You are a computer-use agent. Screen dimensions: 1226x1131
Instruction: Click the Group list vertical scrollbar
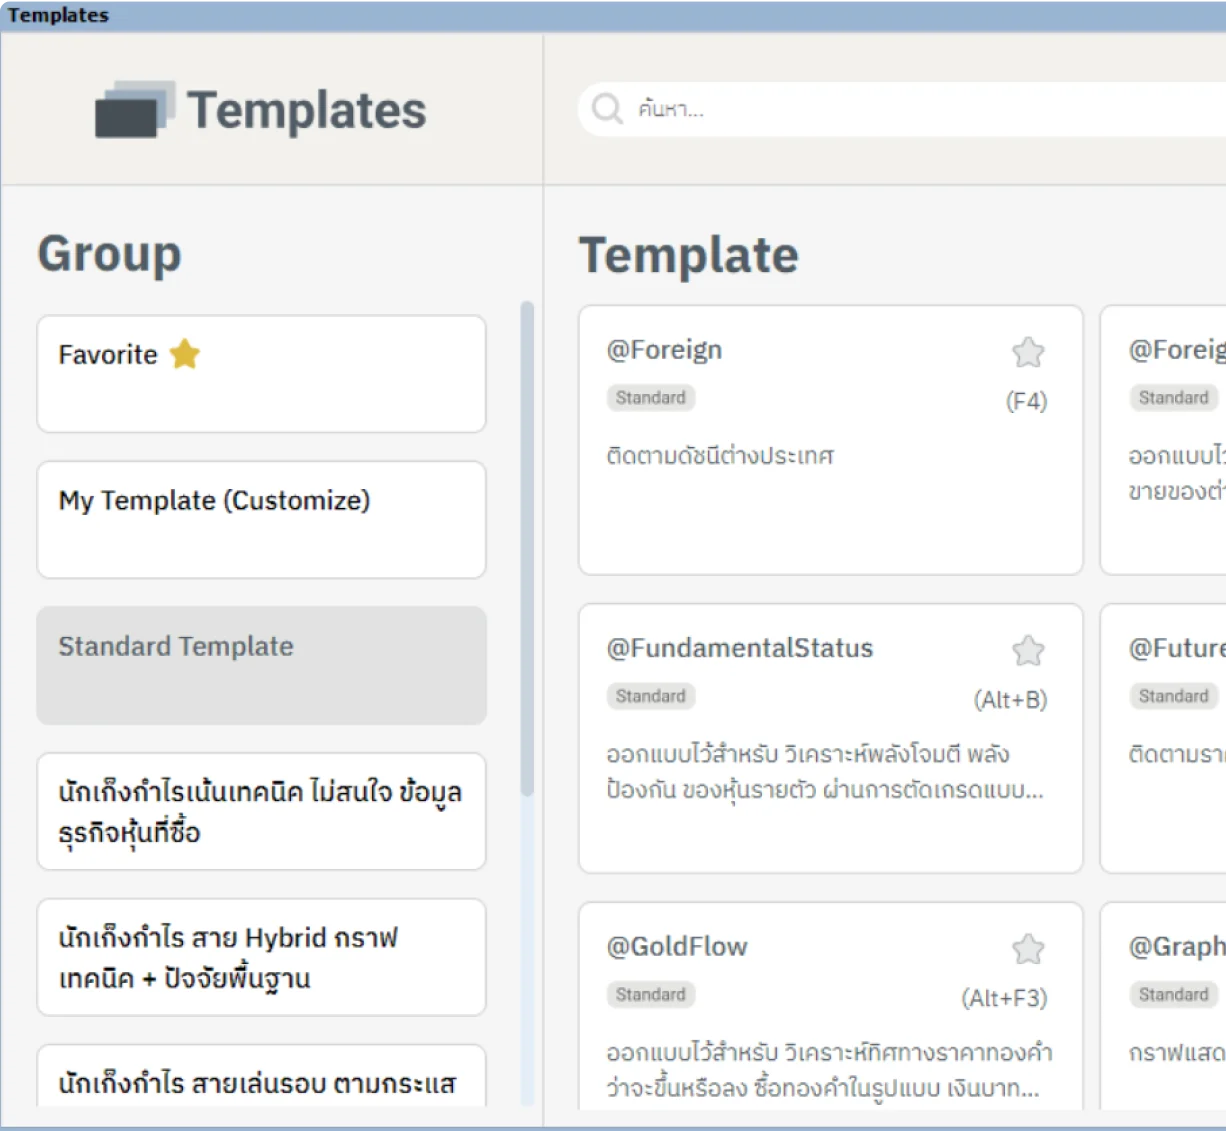(527, 549)
